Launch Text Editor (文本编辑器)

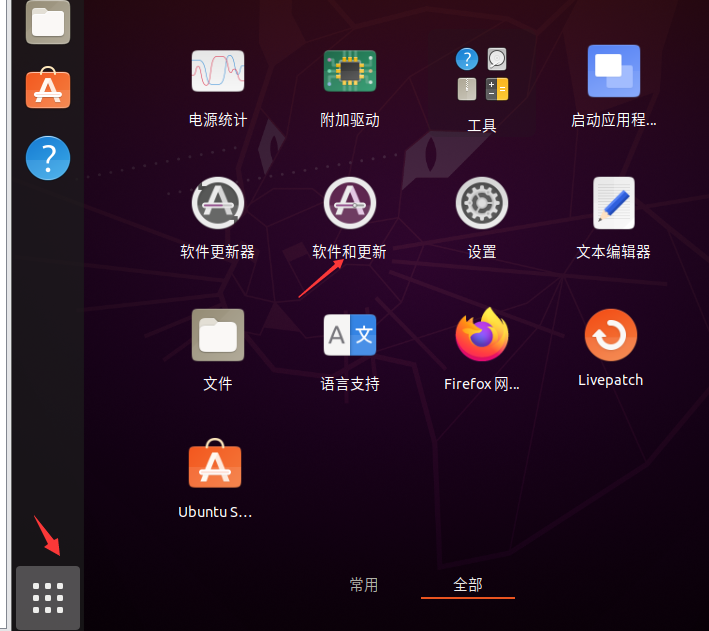pyautogui.click(x=614, y=203)
